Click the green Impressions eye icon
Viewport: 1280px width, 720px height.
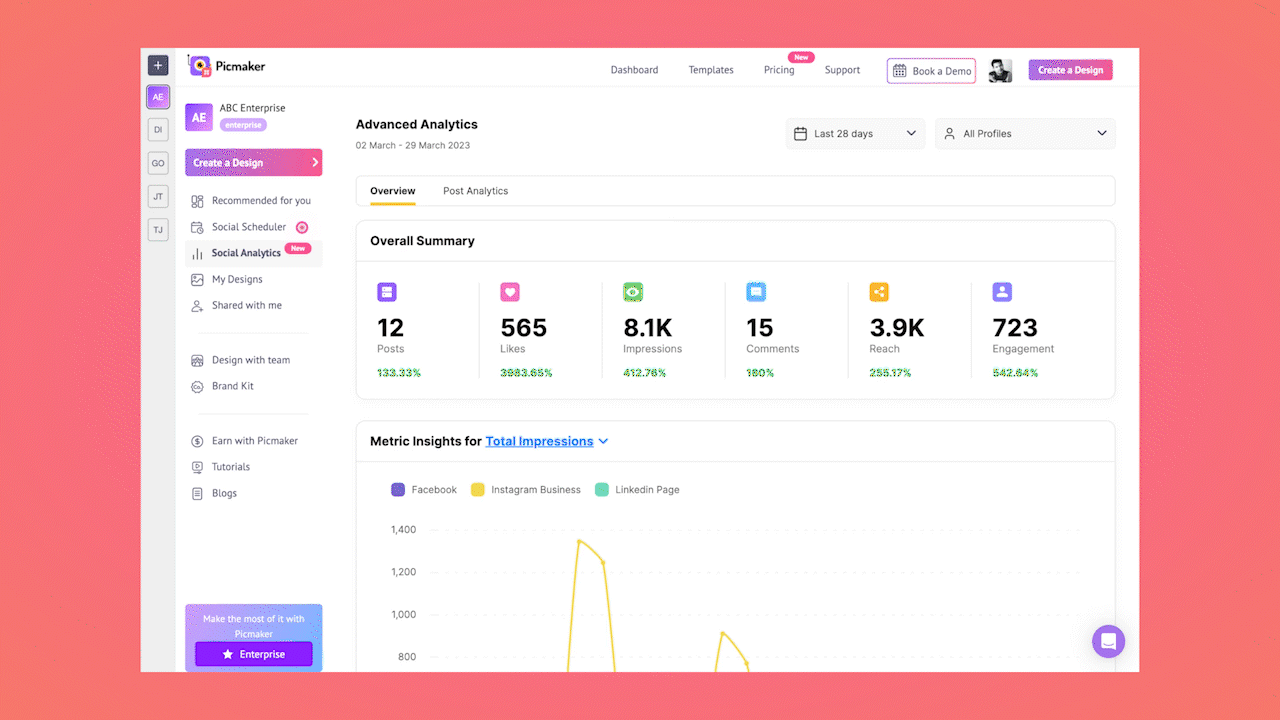click(x=633, y=292)
